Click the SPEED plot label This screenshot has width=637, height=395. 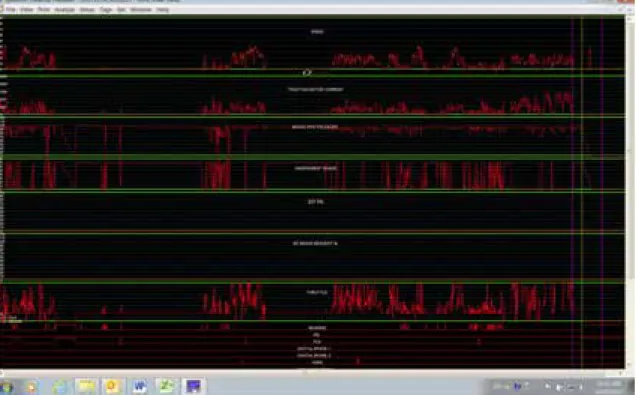(x=317, y=32)
